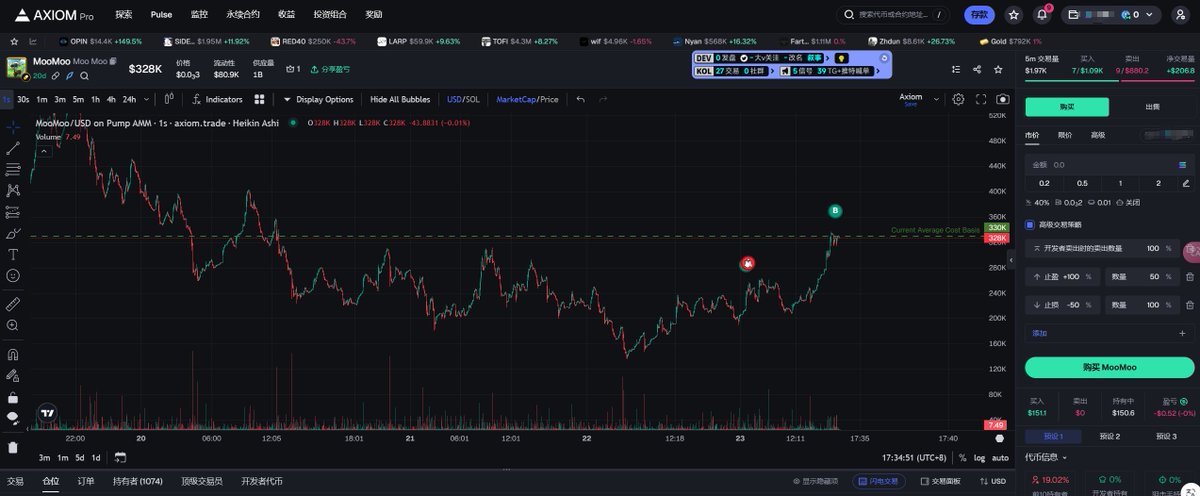Open the timezone UTC+8 selector
Image resolution: width=1200 pixels, height=496 pixels.
[912, 457]
